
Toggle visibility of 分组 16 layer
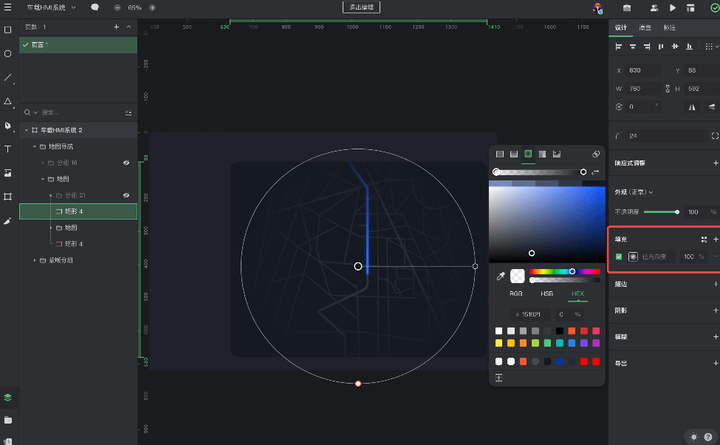(x=126, y=163)
